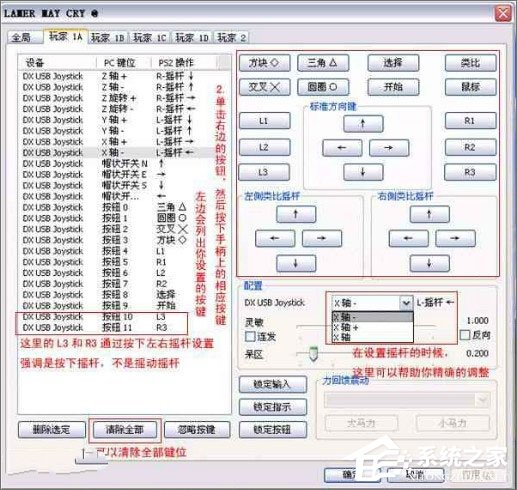Screen dimensions: 517x490
Task: Click the R3 button
Action: (x=470, y=172)
